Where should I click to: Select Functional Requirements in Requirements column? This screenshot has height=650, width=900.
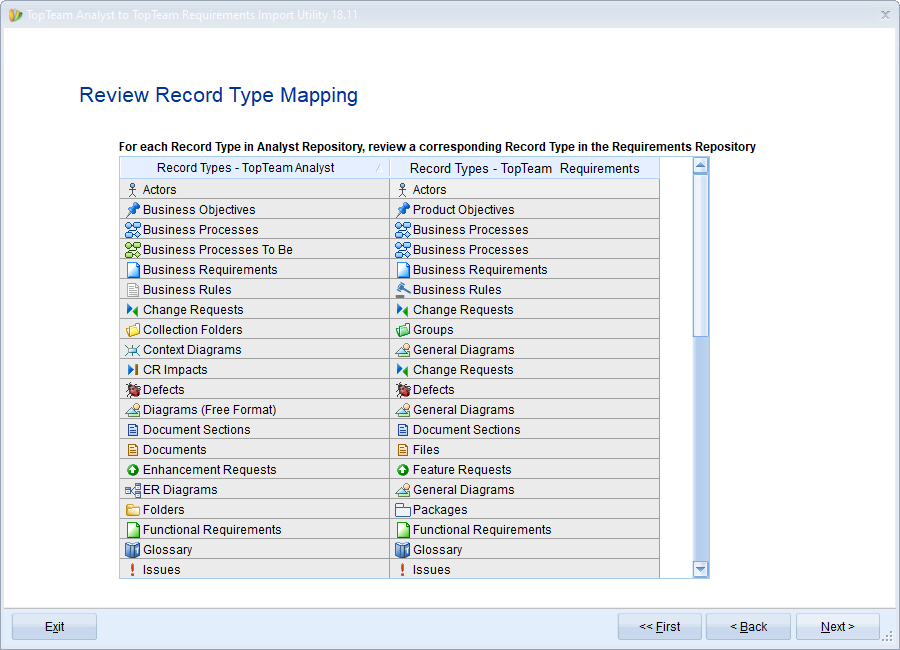[x=525, y=530]
